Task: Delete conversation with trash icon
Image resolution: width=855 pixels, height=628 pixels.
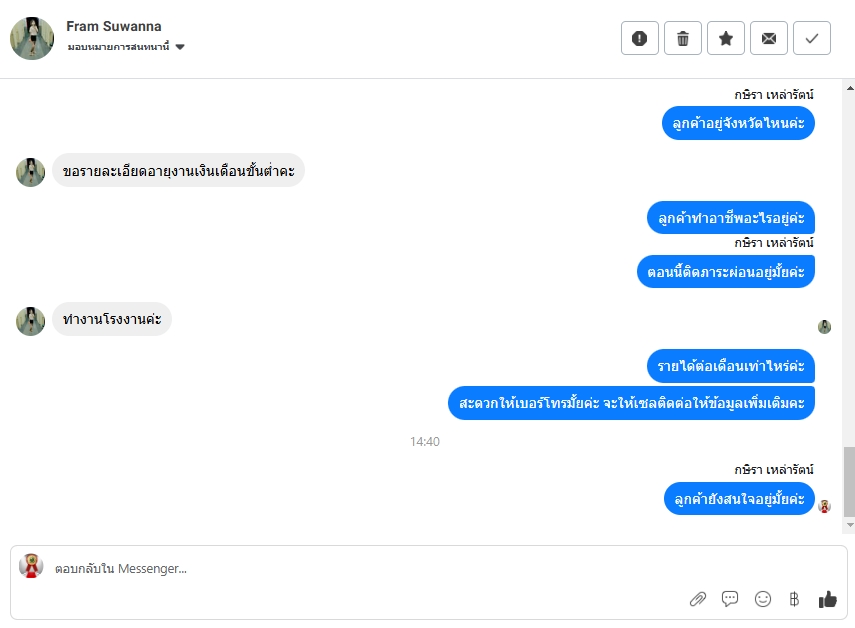Action: pyautogui.click(x=683, y=38)
